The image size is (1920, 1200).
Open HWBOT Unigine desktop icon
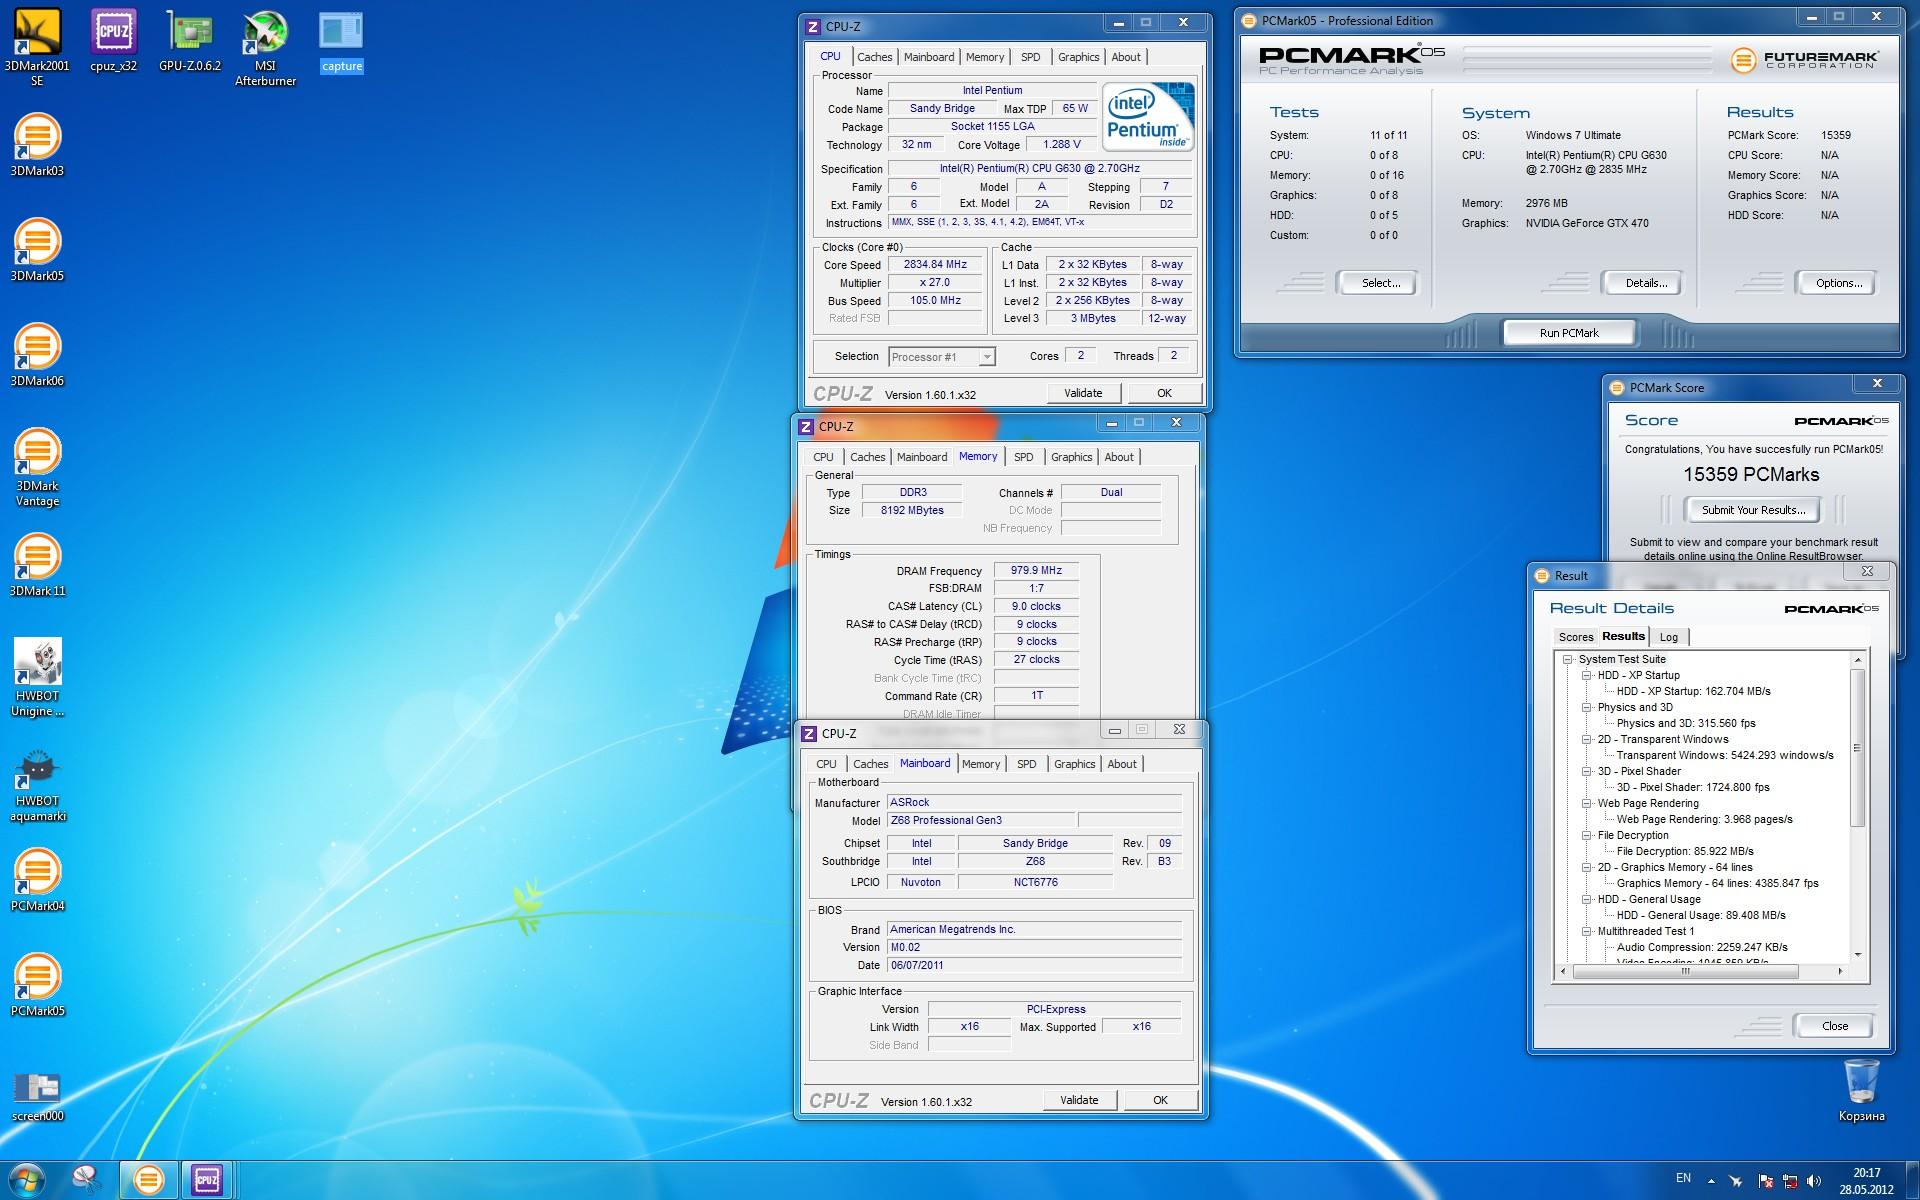point(37,678)
